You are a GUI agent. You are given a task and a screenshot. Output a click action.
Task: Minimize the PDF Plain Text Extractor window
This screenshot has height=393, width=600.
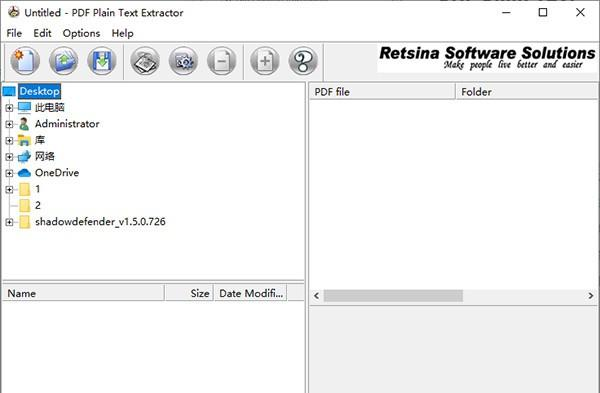tap(506, 13)
